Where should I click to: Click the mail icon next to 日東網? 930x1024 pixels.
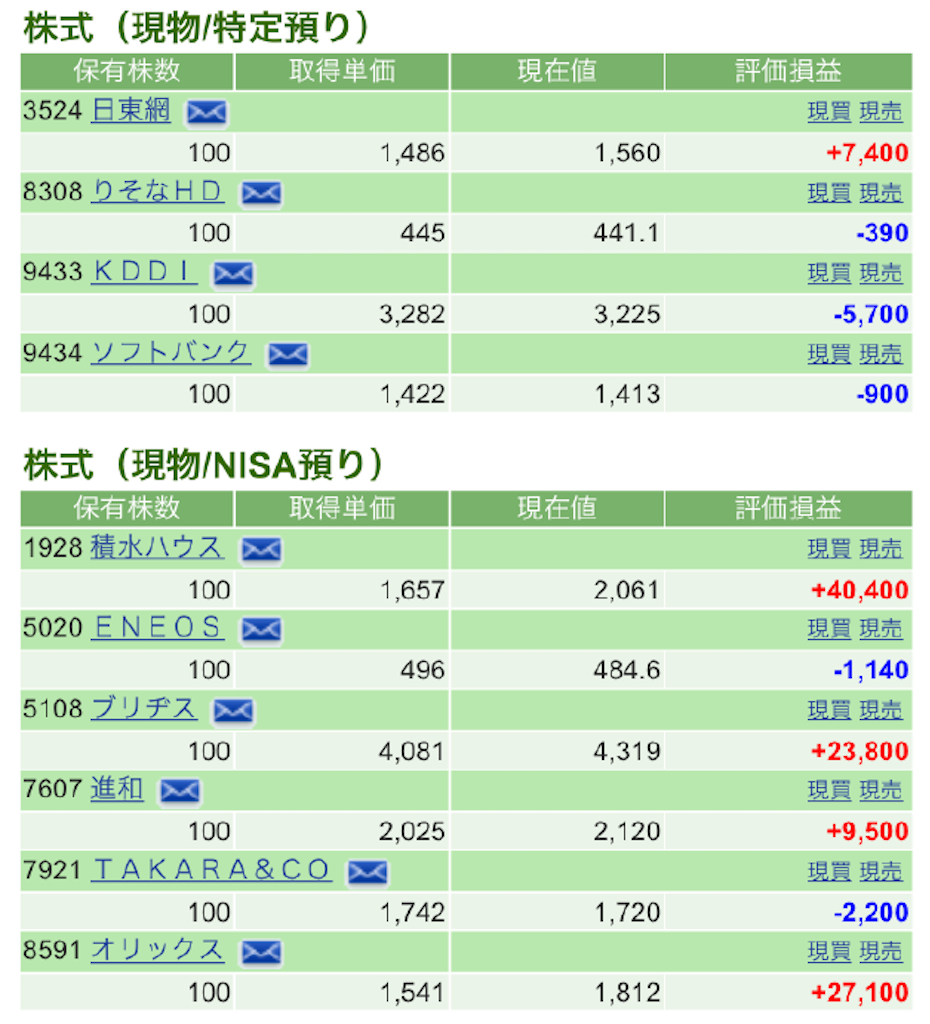click(x=206, y=112)
